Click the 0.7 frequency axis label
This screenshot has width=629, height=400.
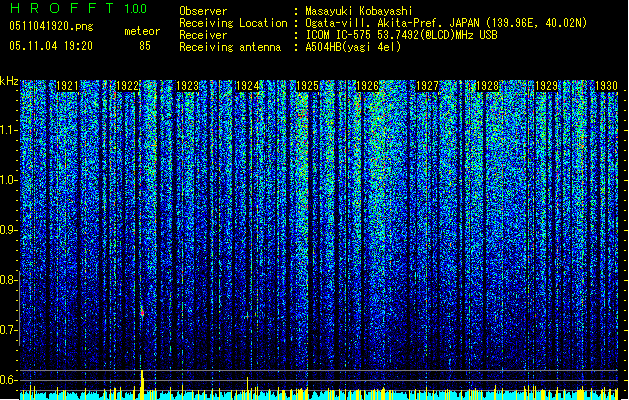pos(9,330)
